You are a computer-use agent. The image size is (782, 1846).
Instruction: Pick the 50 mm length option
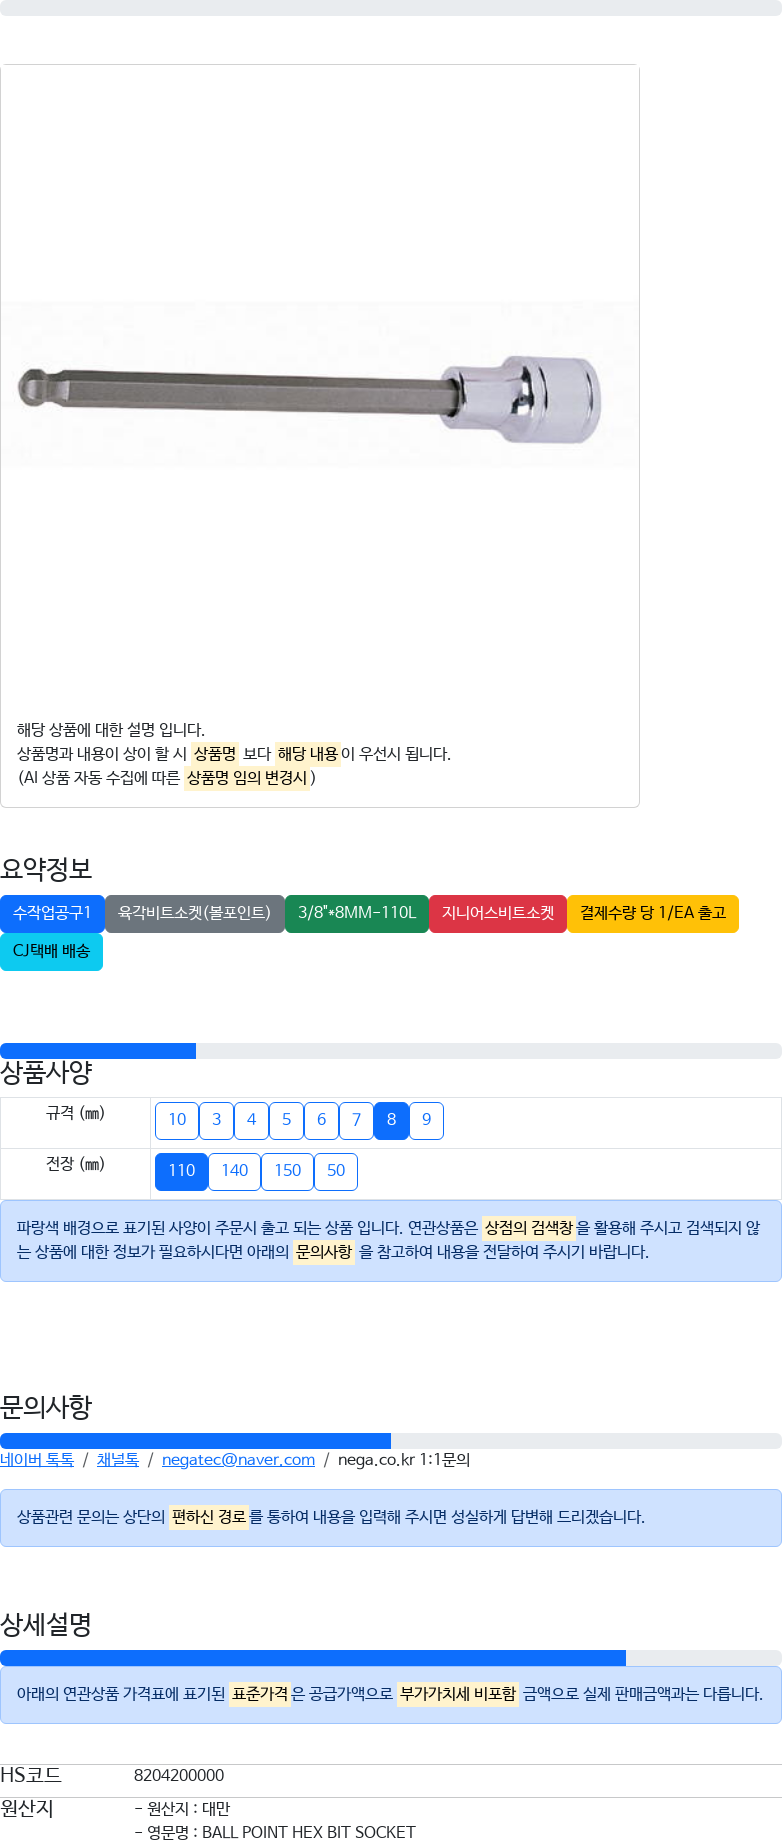[x=336, y=1171]
